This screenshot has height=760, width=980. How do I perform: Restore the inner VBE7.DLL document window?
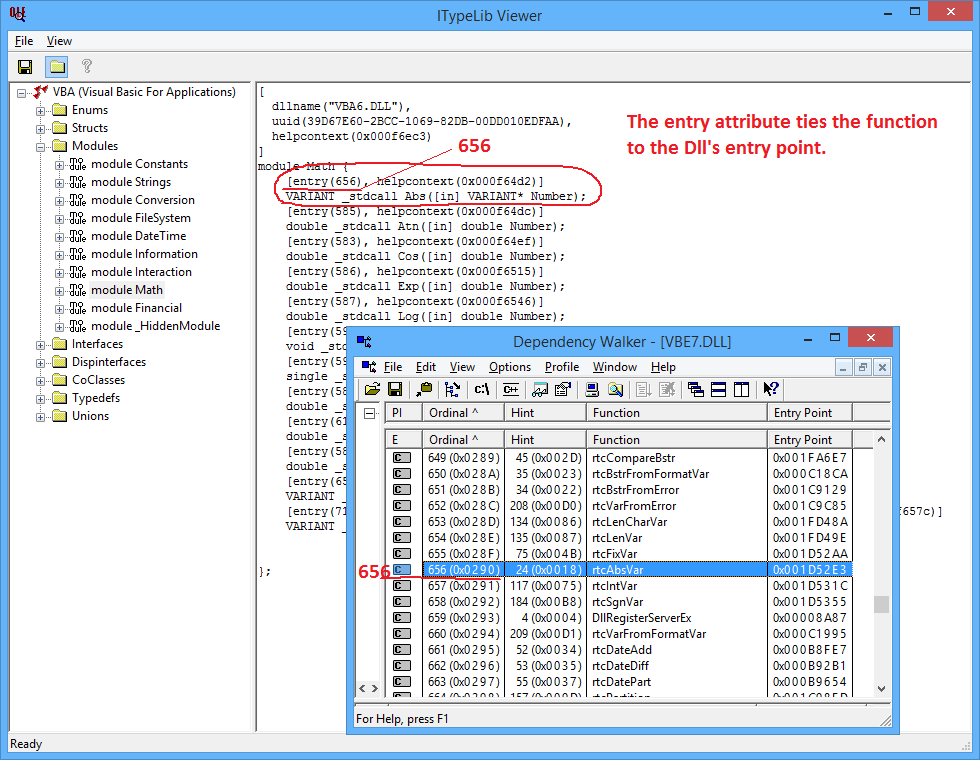(862, 368)
